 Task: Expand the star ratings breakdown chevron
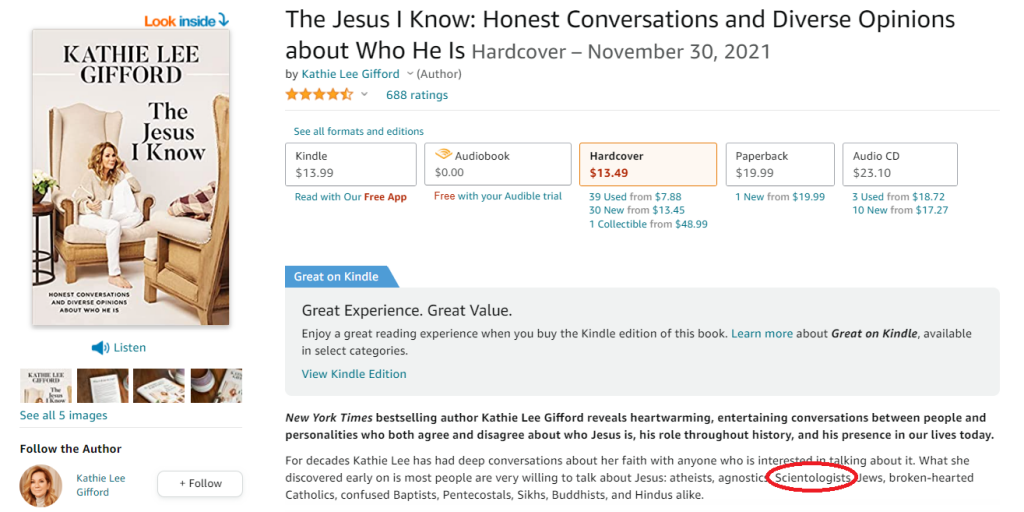(x=364, y=95)
